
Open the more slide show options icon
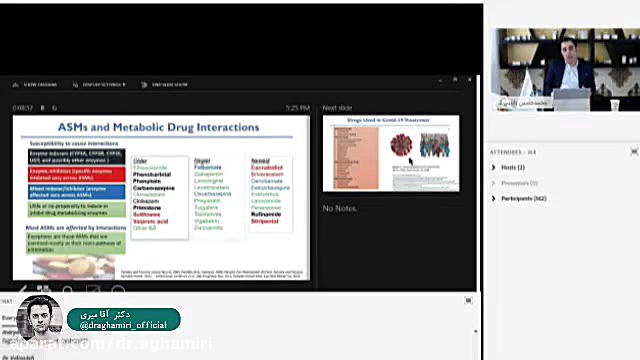pyautogui.click(x=118, y=289)
